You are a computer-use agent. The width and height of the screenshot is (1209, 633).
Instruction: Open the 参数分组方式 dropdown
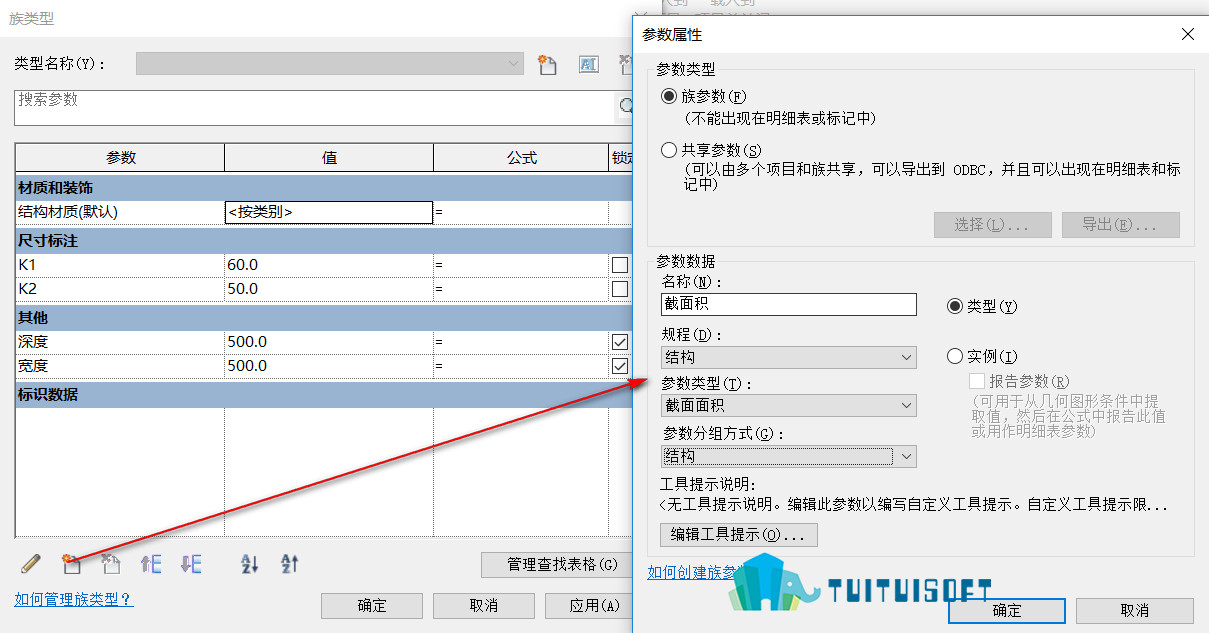point(788,456)
